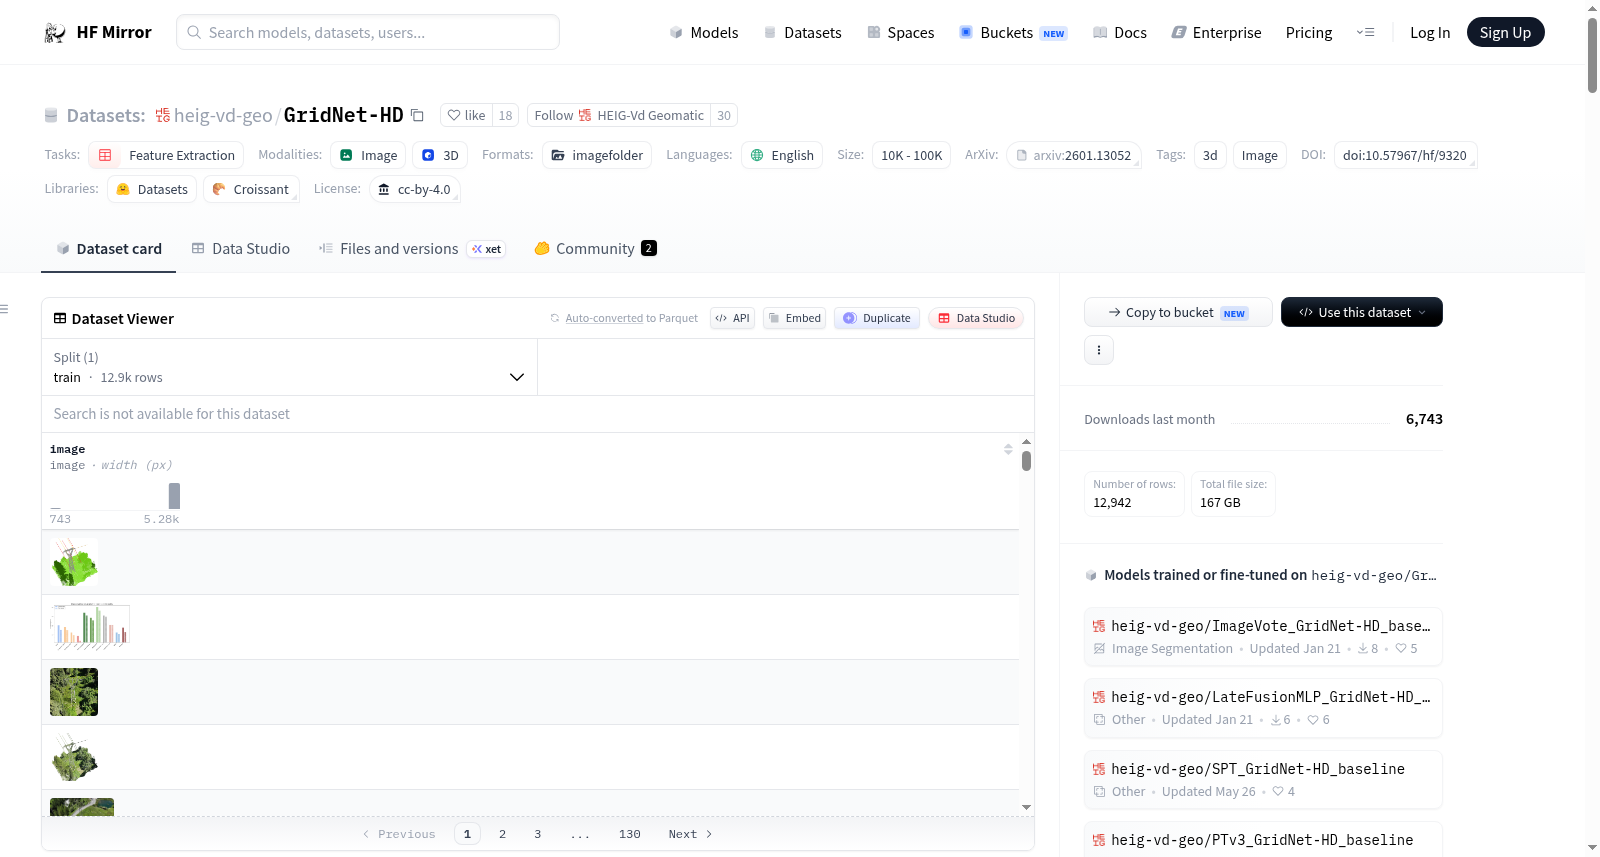Copy the GridNet-HD dataset name icon
This screenshot has height=857, width=1600.
pos(418,115)
